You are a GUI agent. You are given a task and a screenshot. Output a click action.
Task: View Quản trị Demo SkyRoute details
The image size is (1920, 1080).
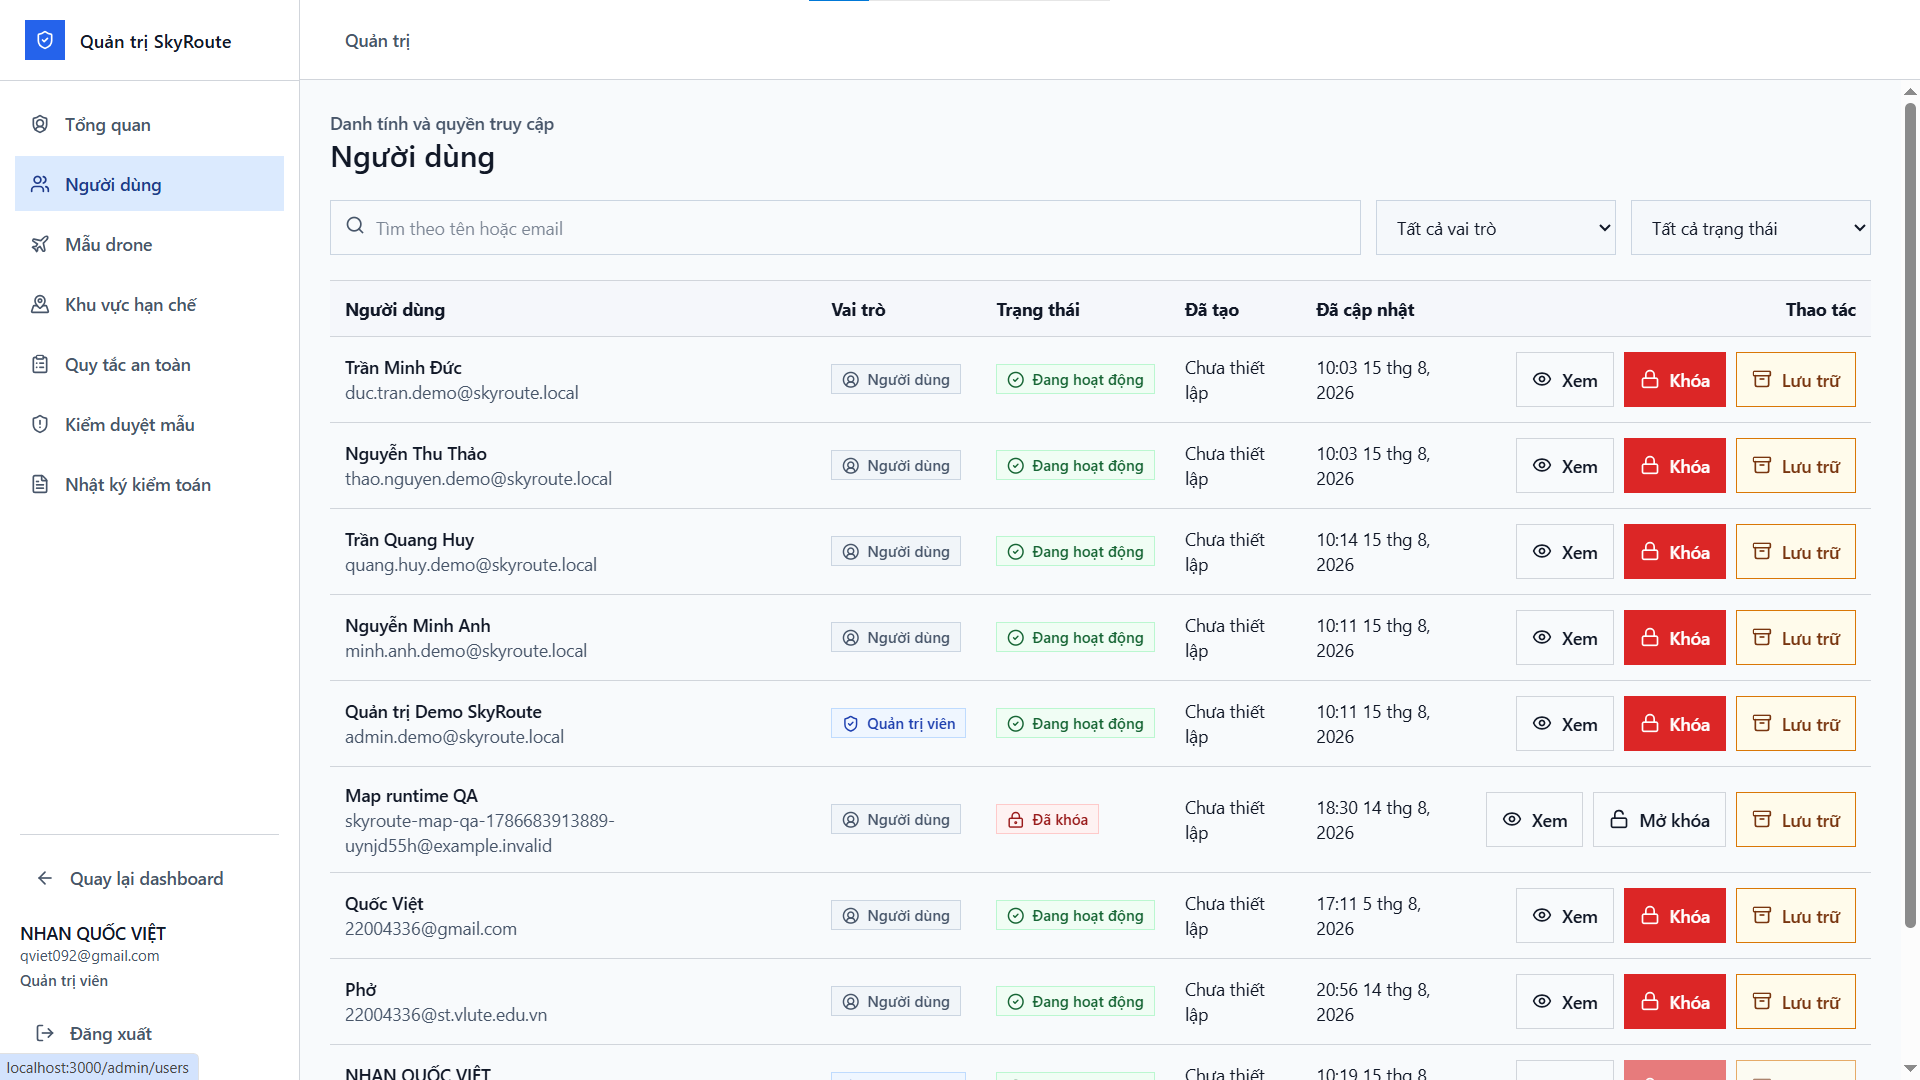coord(1564,724)
